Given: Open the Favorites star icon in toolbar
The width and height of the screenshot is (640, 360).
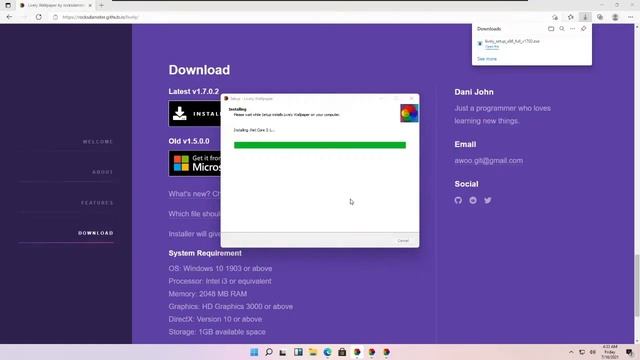Looking at the screenshot, I should (x=571, y=17).
